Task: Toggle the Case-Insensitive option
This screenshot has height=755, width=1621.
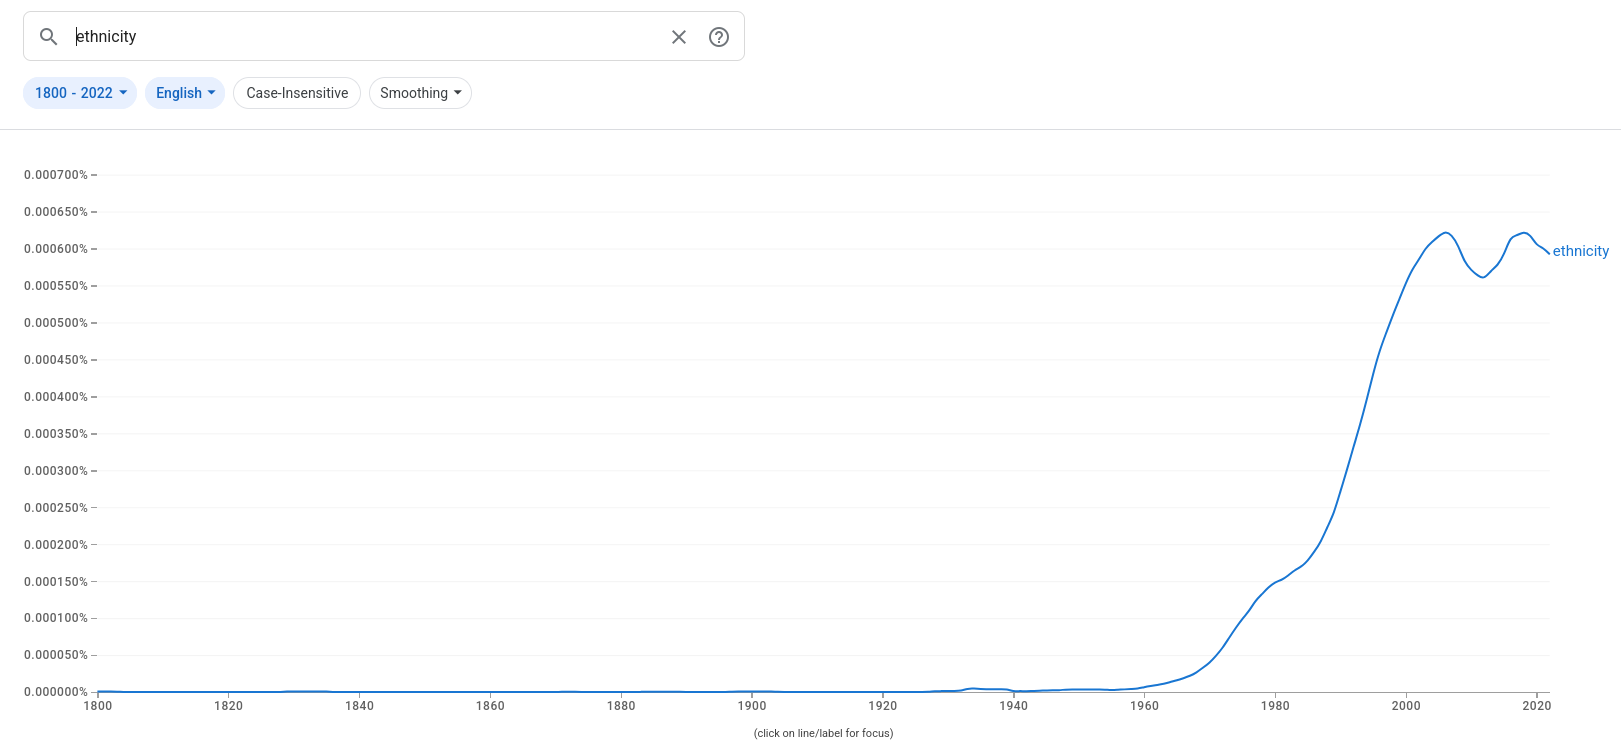Action: (x=297, y=93)
